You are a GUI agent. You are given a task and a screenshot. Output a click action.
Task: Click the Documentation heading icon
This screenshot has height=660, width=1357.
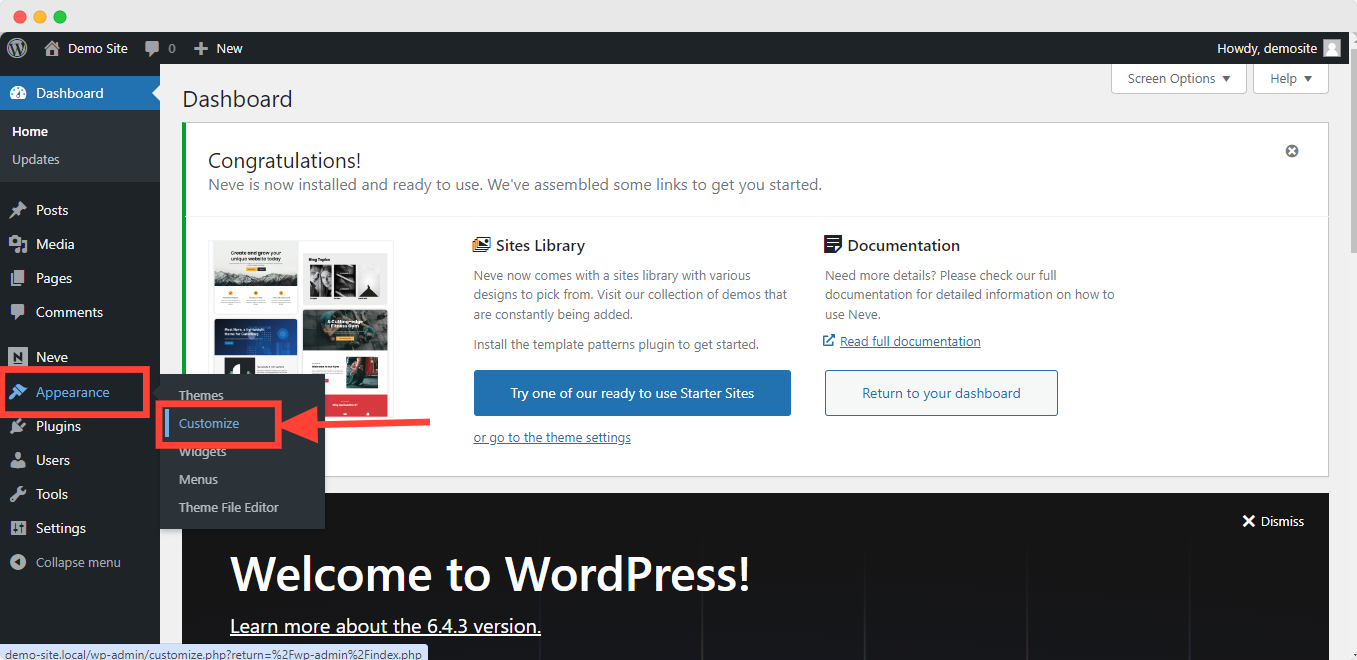[833, 245]
